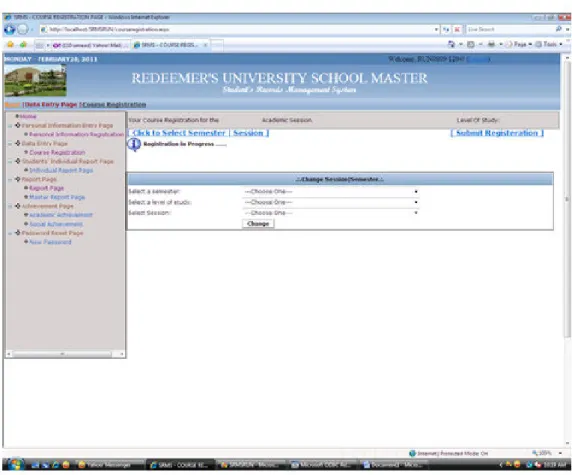Open the Select a level of study dropdown
Image resolution: width=572 pixels, height=475 pixels.
point(331,202)
